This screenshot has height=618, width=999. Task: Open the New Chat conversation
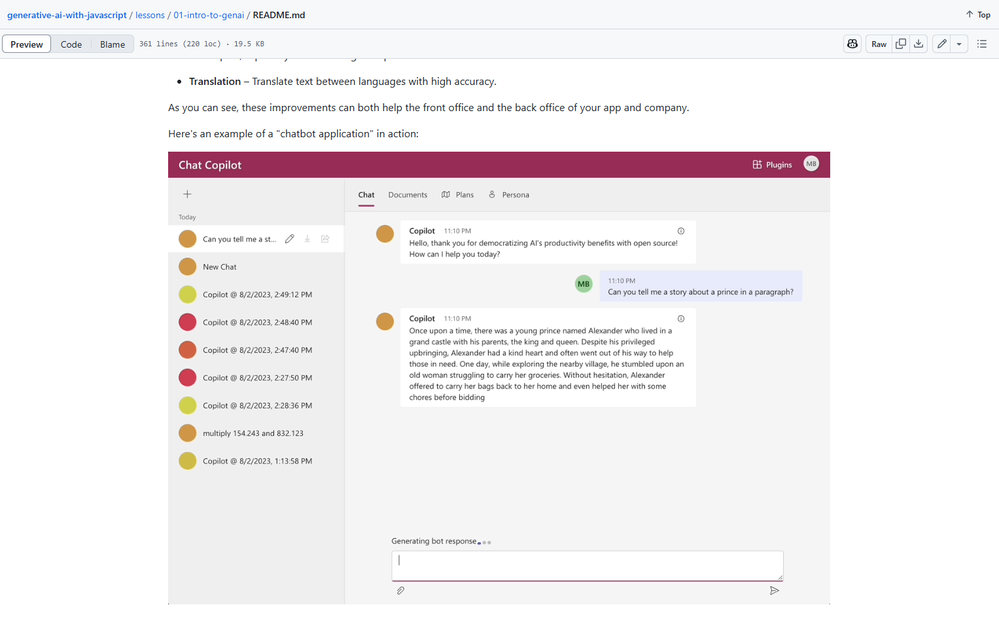256,267
